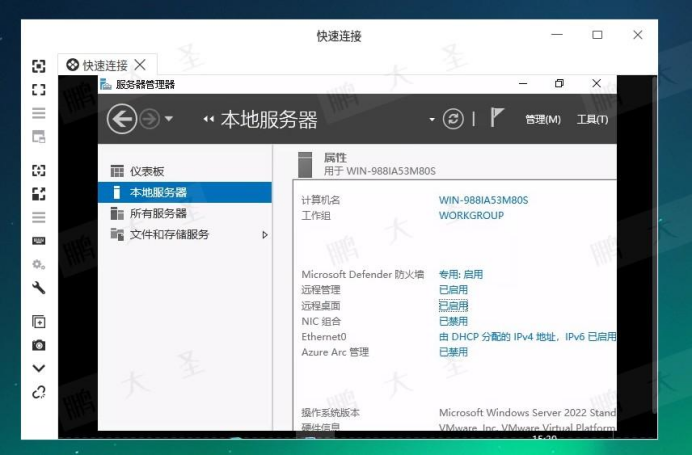Close the 服务器管理器 window
The width and height of the screenshot is (692, 455).
tap(596, 83)
